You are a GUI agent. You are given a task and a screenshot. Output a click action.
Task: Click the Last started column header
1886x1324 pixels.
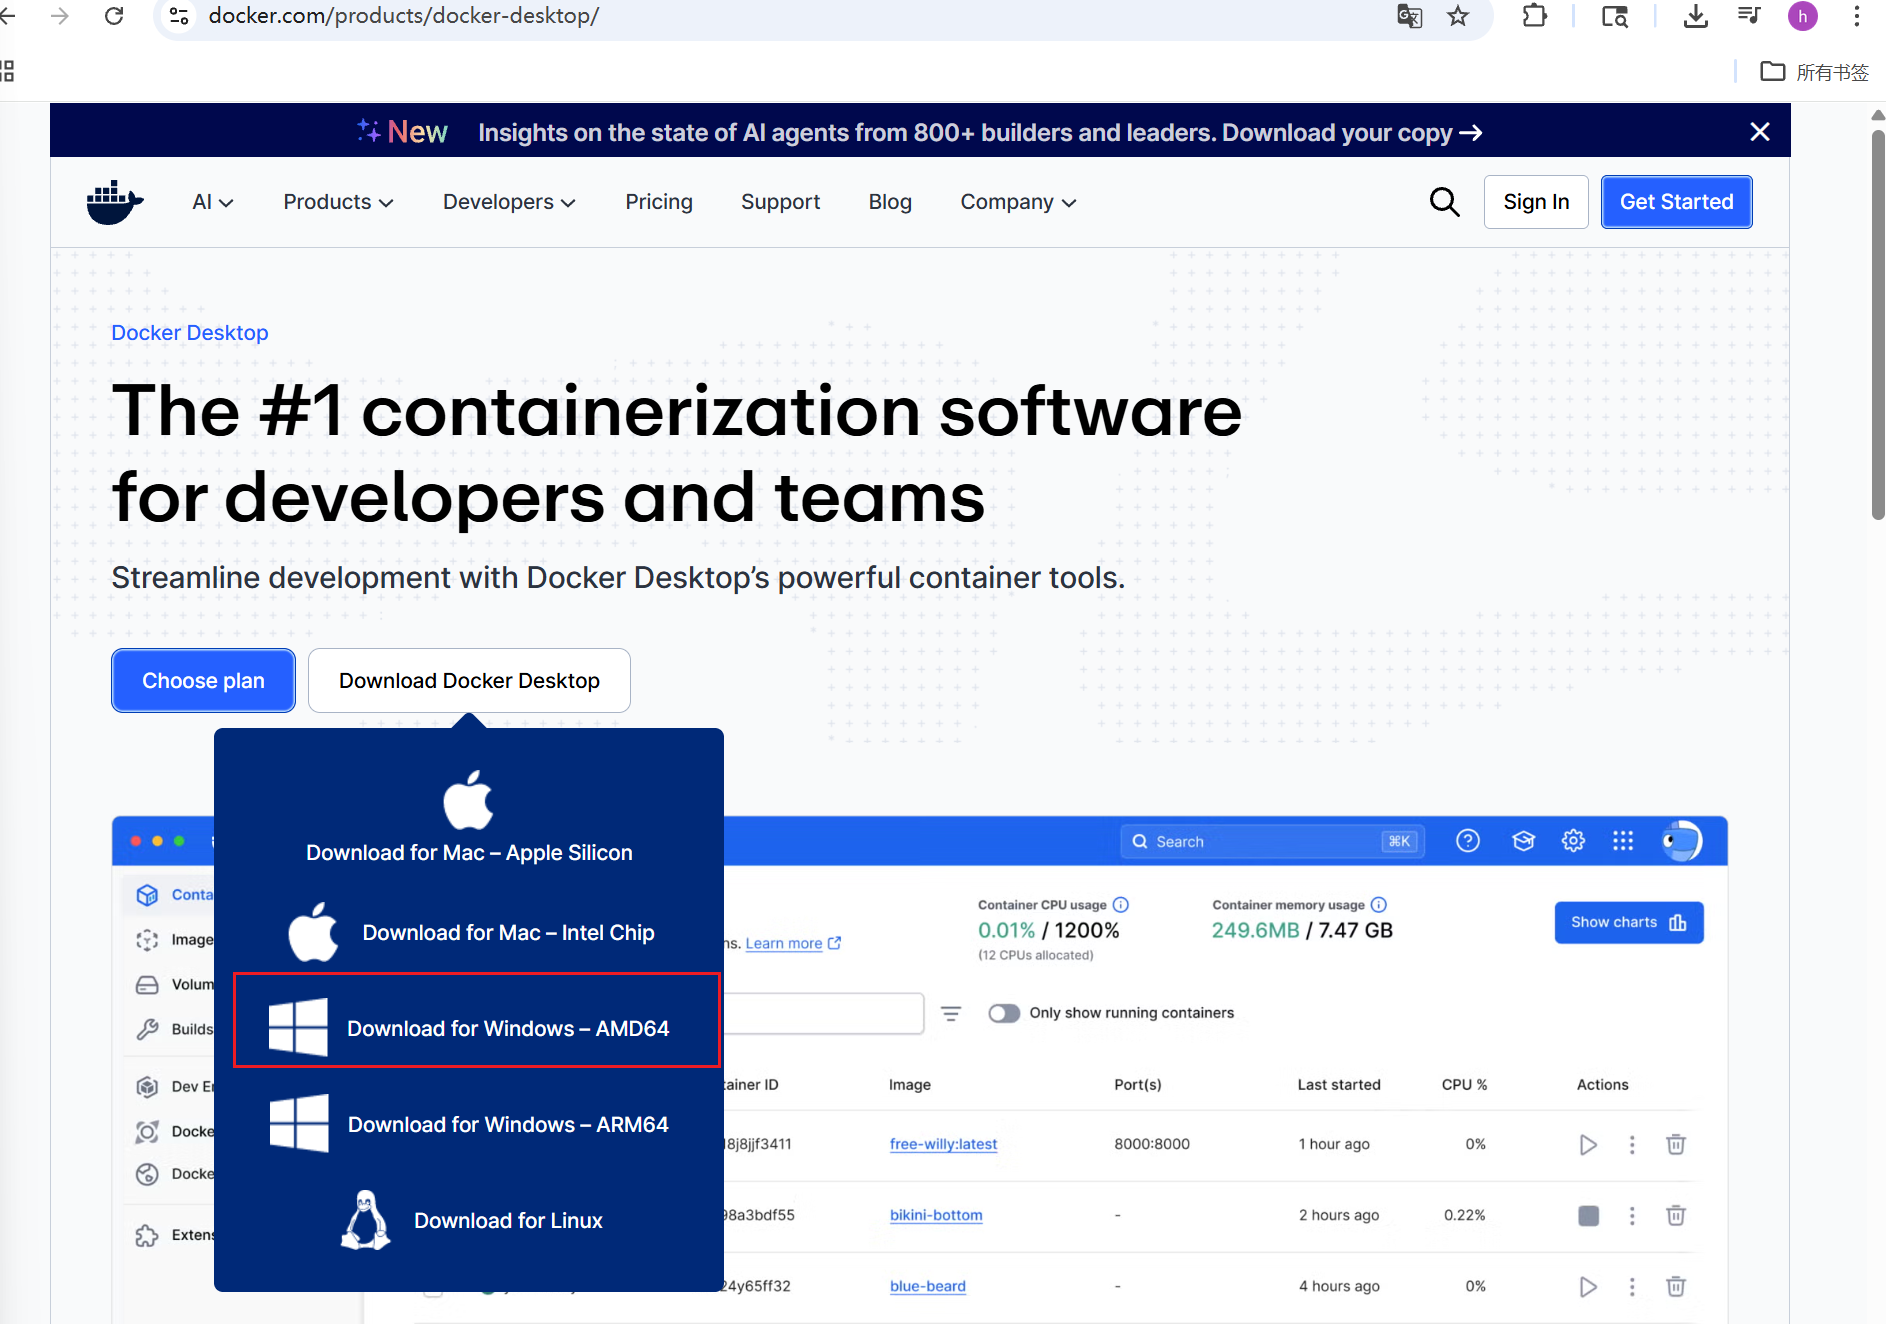pyautogui.click(x=1339, y=1085)
